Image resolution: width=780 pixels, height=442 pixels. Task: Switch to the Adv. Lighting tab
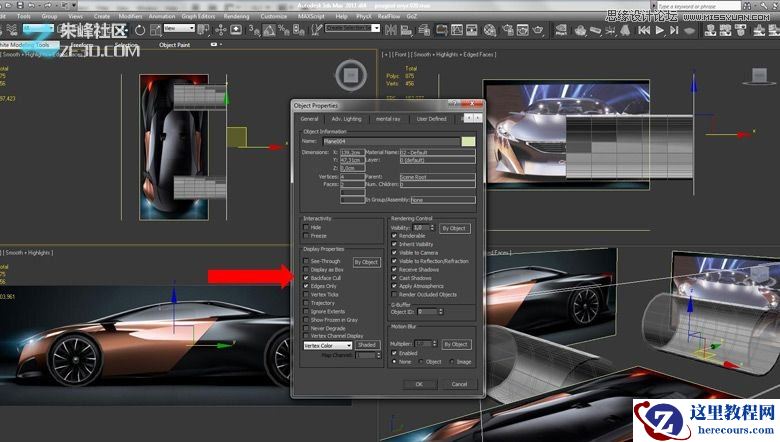(x=346, y=119)
